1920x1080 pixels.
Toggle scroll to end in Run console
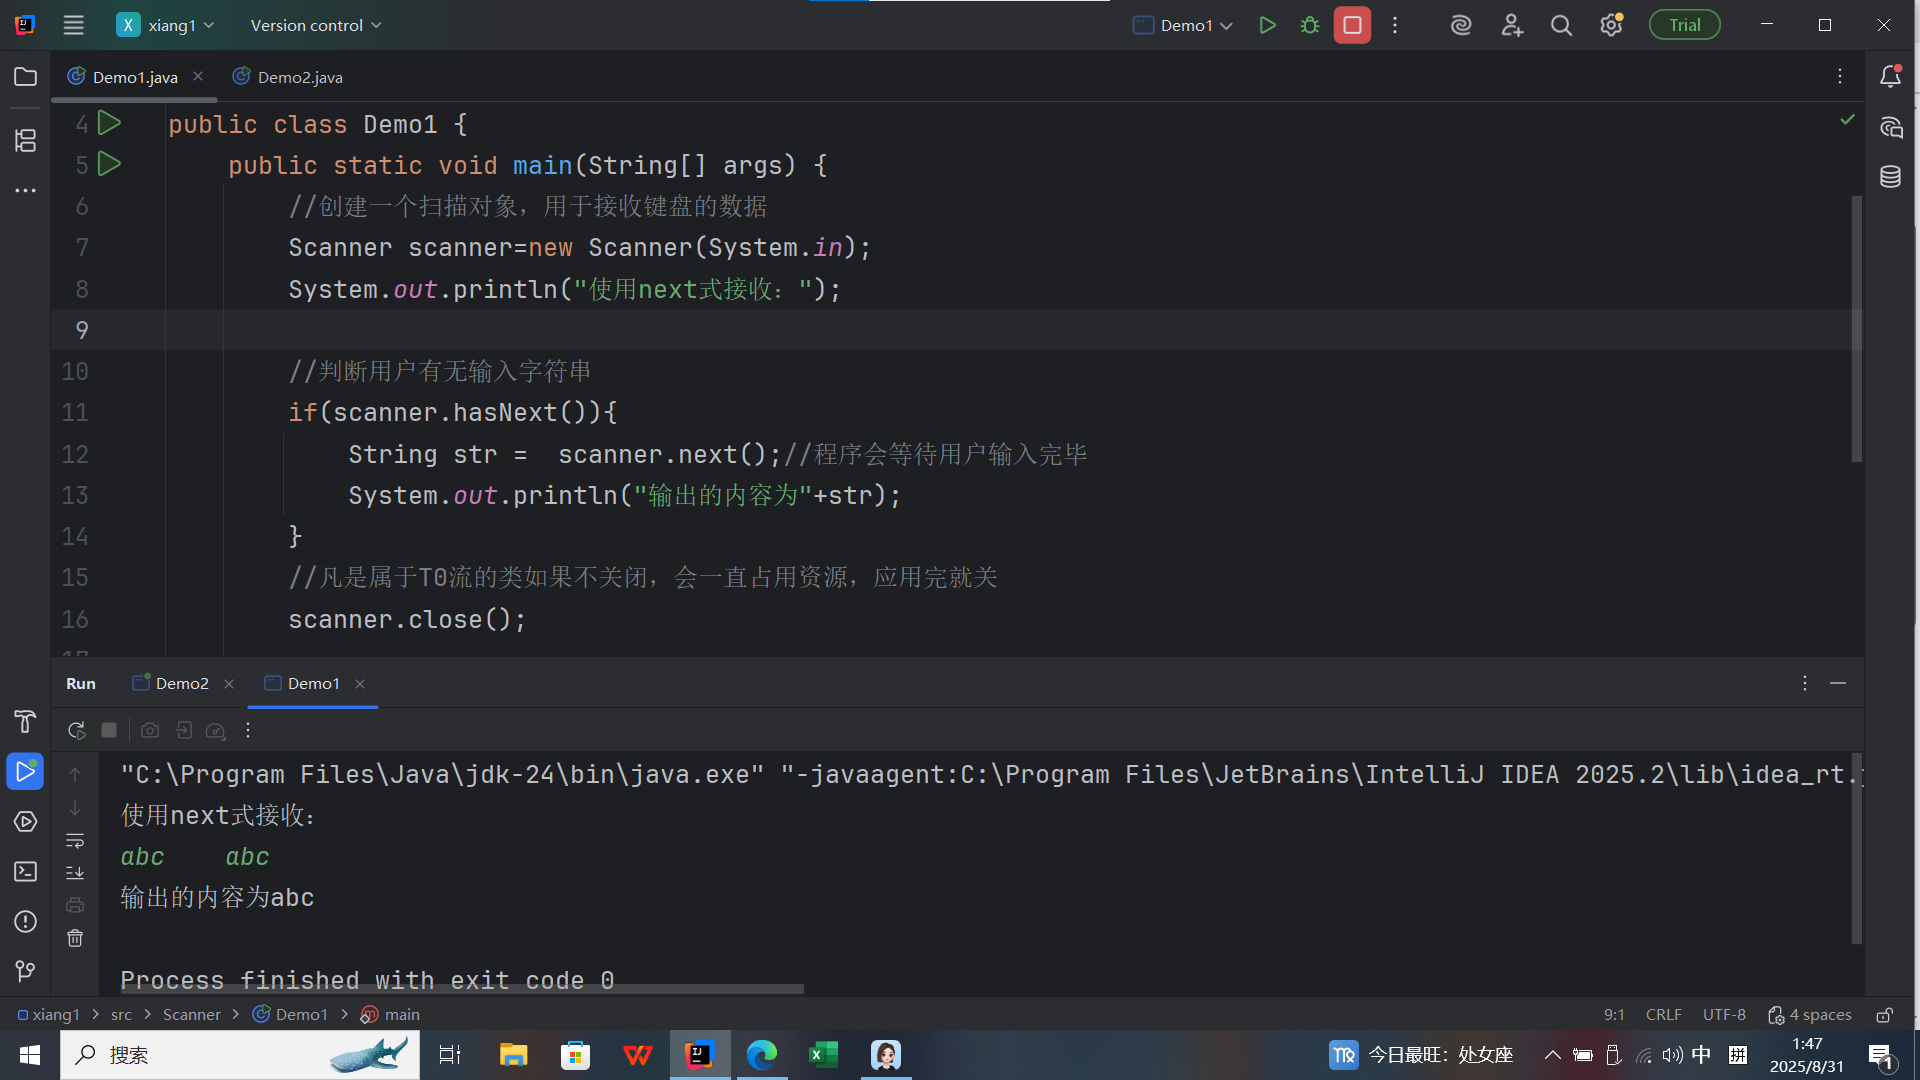(75, 873)
